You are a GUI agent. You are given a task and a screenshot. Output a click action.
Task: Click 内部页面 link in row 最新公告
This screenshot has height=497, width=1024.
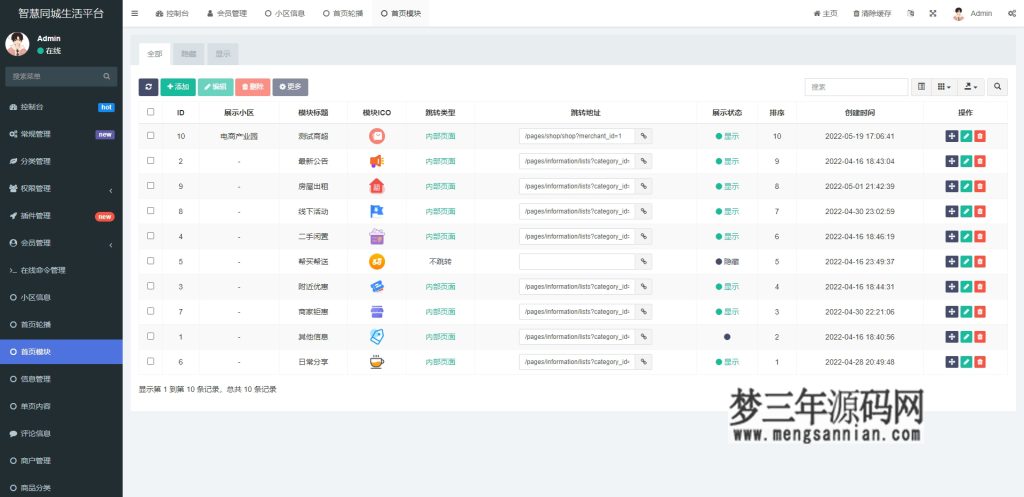point(440,161)
